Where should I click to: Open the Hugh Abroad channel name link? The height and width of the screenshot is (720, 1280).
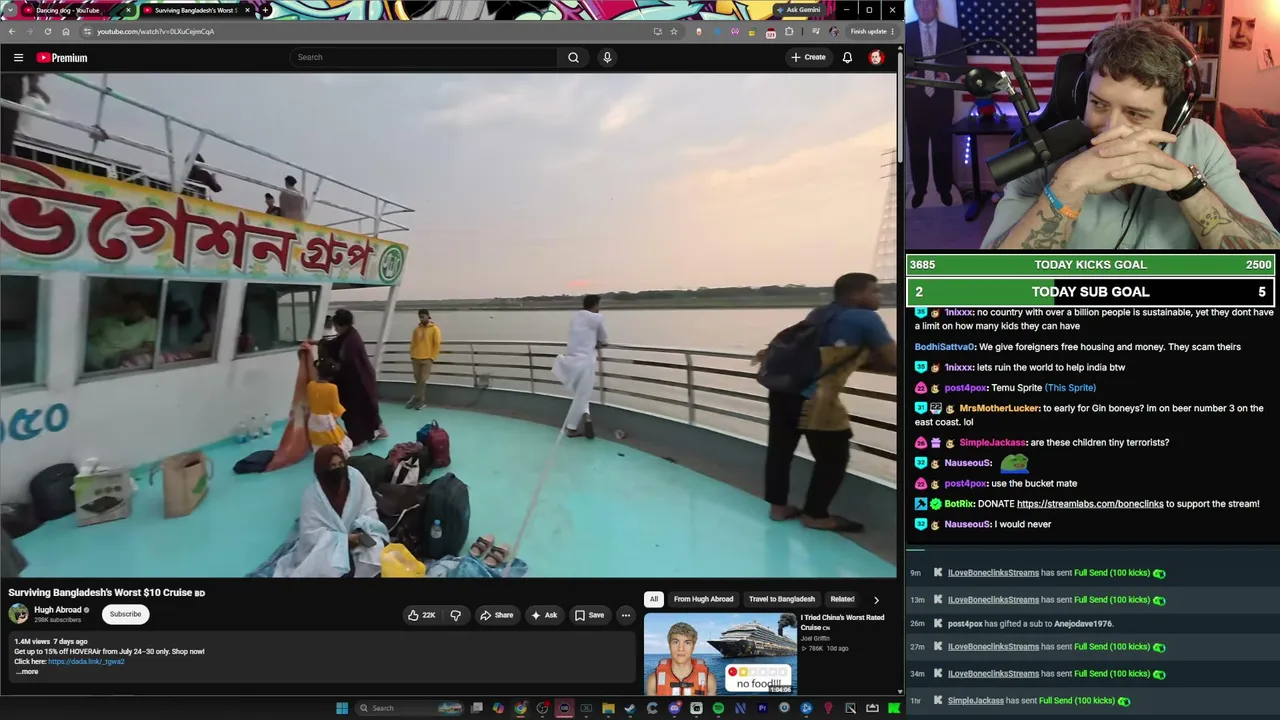point(58,610)
